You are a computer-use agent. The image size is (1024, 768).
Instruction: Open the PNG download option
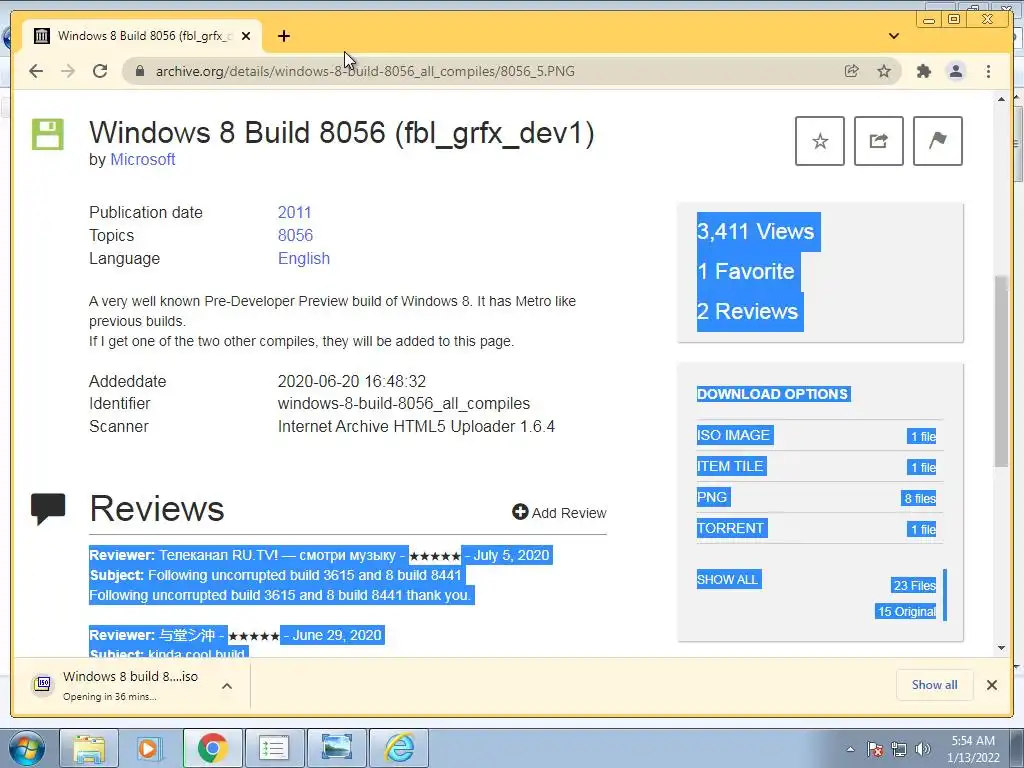click(x=712, y=497)
